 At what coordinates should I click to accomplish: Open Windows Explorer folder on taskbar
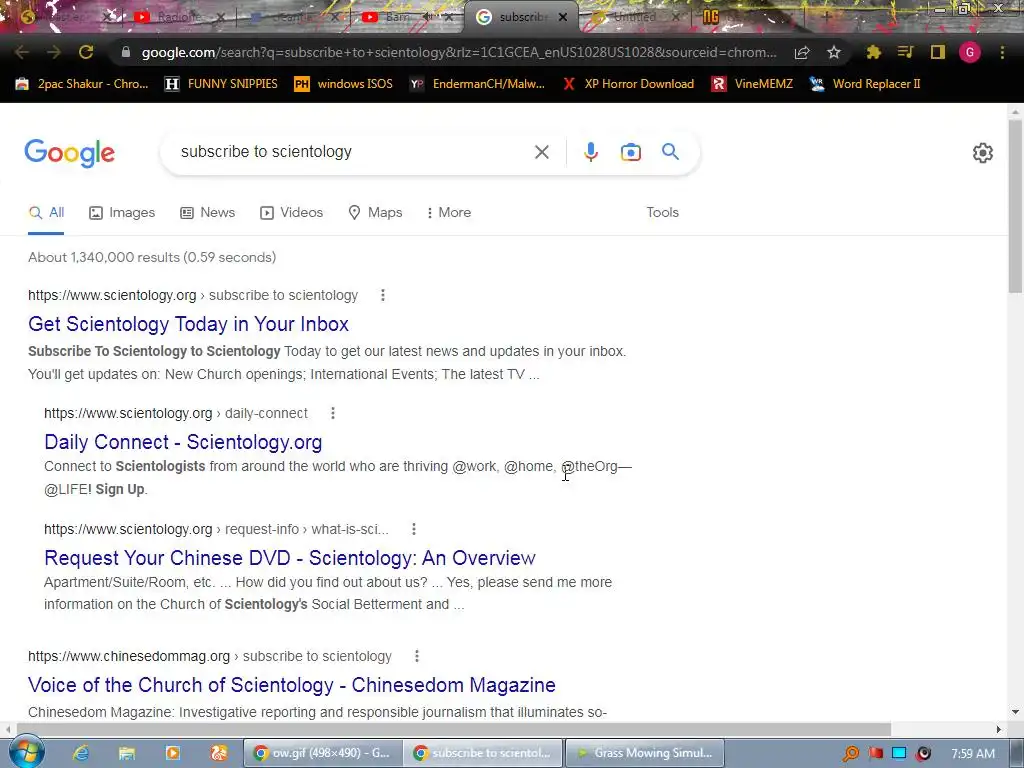[127, 753]
